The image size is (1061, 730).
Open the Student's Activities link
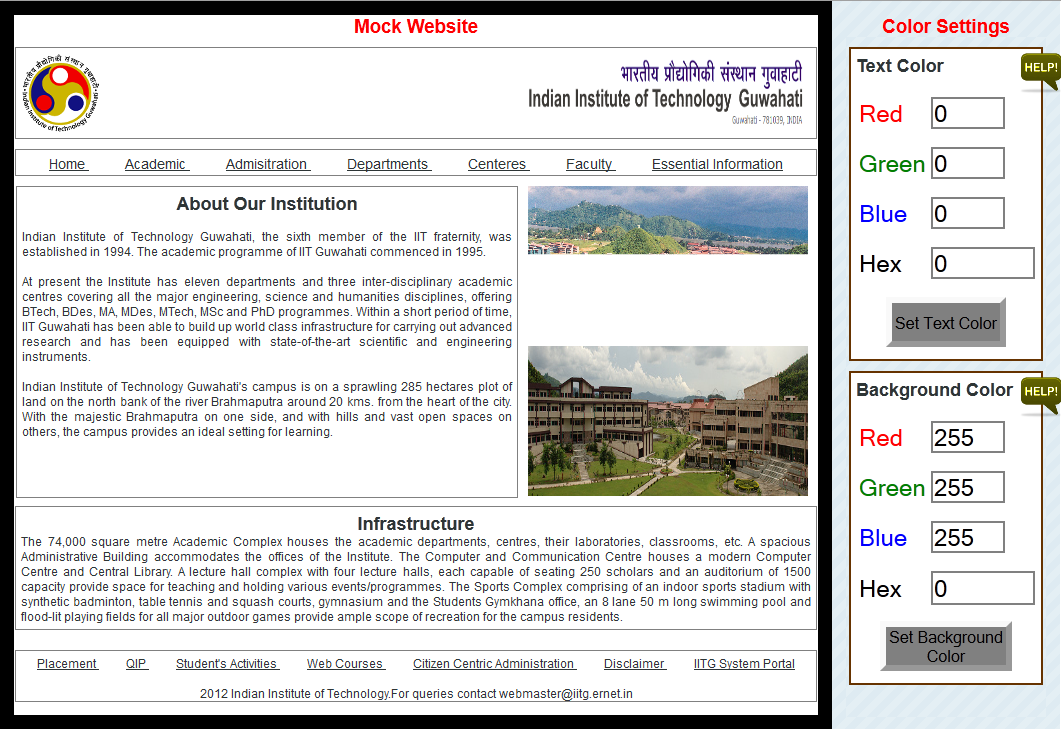click(x=227, y=664)
